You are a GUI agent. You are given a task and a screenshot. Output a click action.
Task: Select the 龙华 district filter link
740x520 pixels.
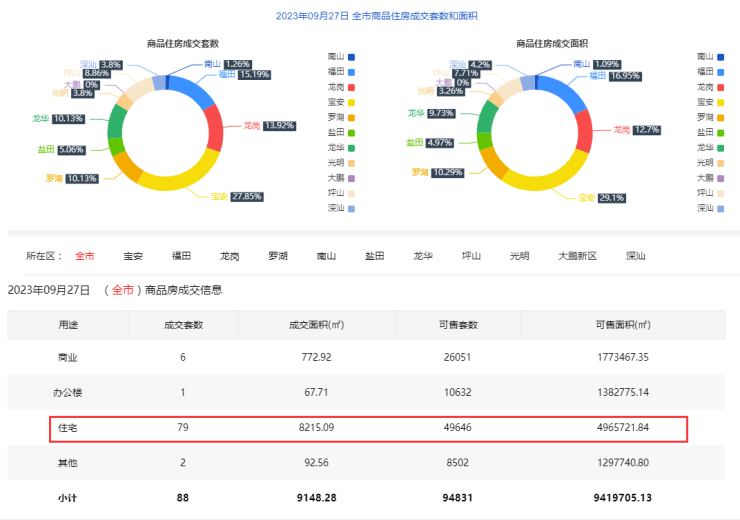coord(423,256)
